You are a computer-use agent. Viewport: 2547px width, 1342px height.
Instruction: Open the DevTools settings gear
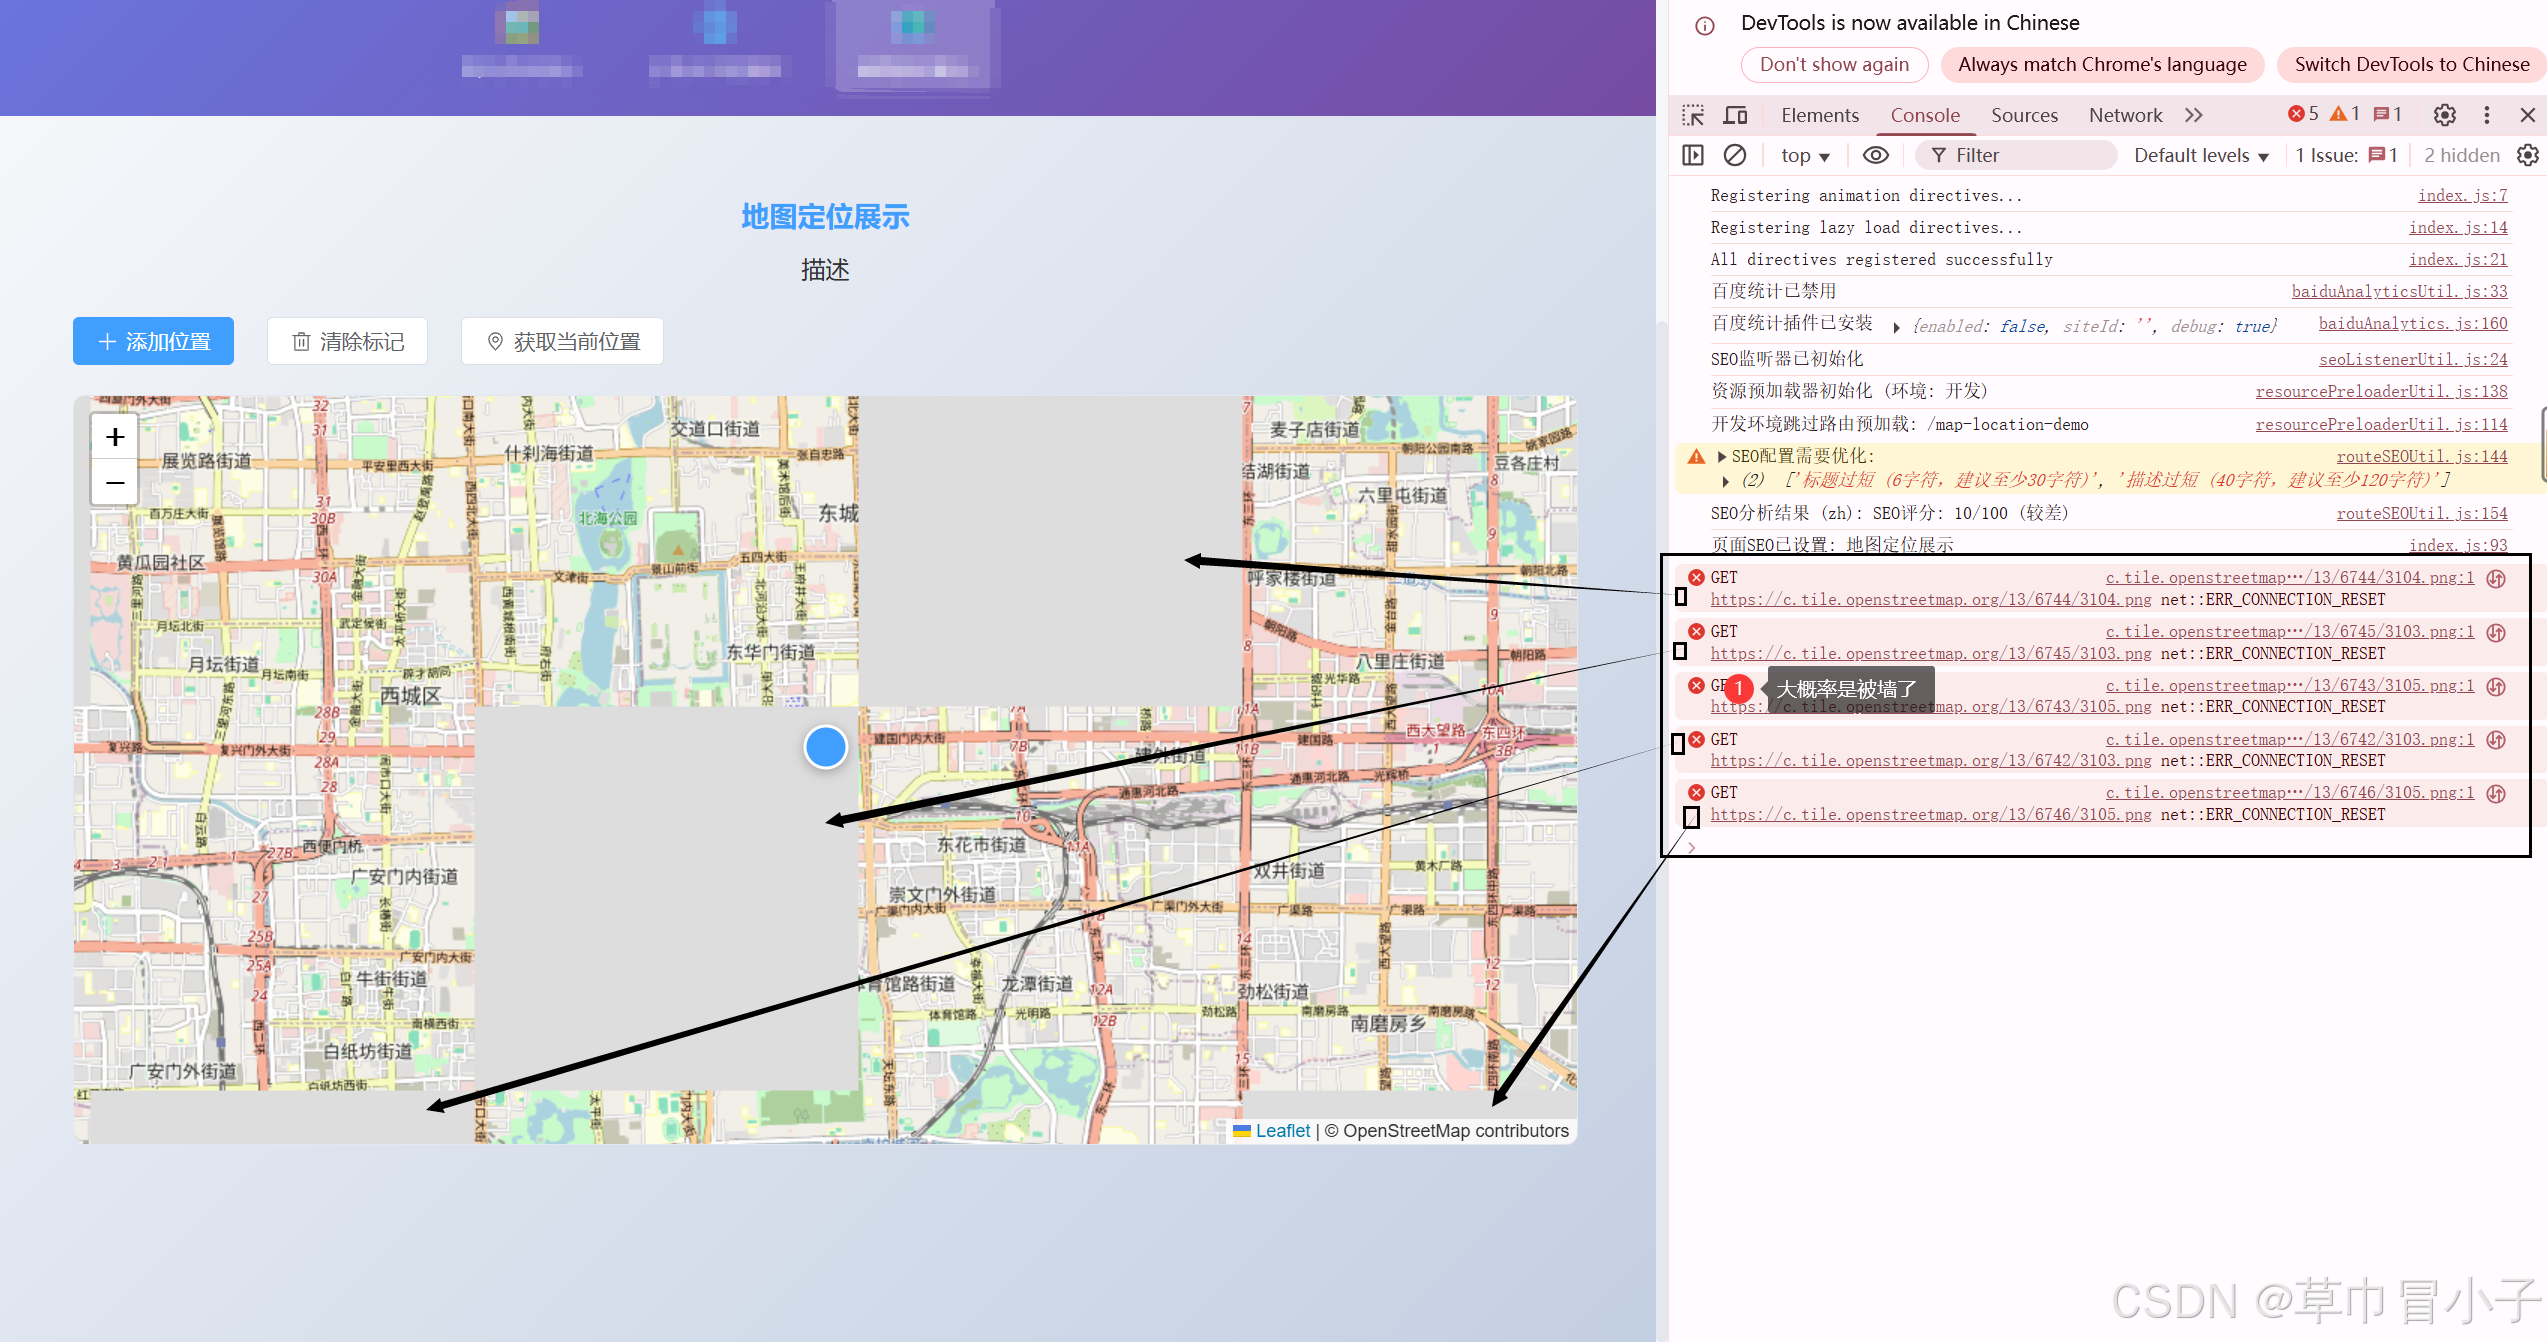point(2444,115)
